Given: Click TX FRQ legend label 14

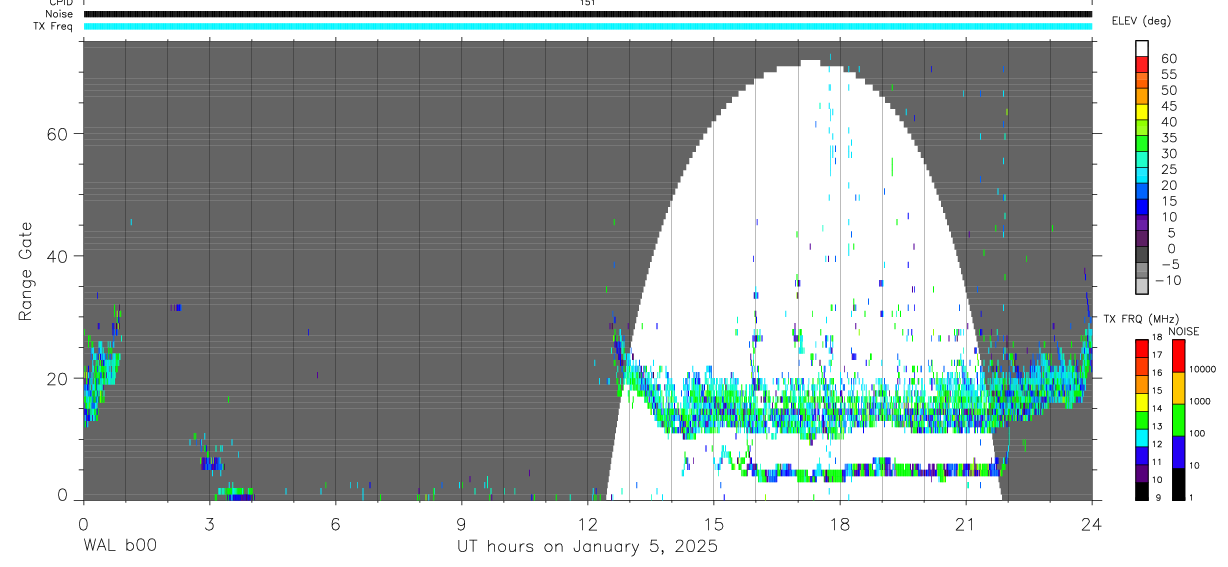Looking at the screenshot, I should [x=1158, y=408].
